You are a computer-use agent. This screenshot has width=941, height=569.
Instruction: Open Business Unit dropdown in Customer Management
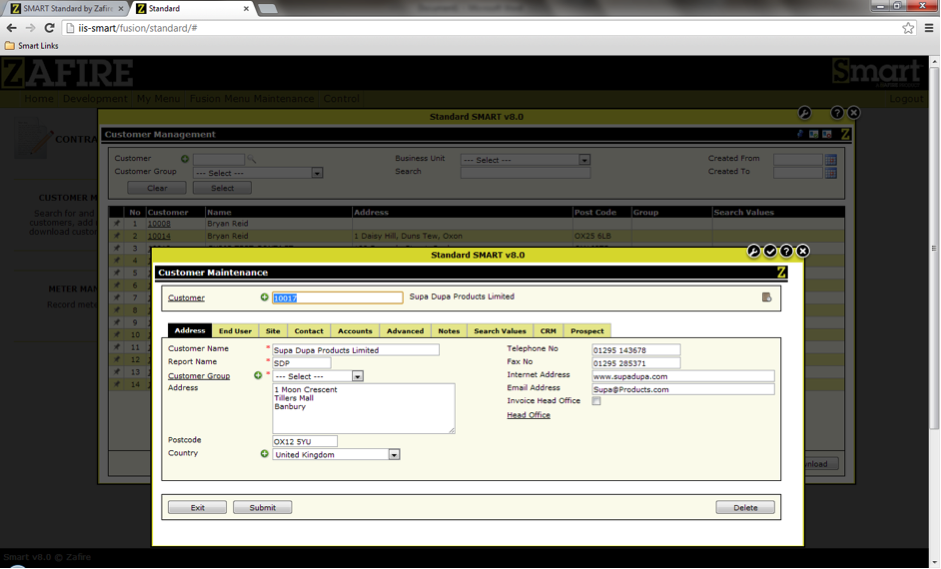(x=525, y=160)
